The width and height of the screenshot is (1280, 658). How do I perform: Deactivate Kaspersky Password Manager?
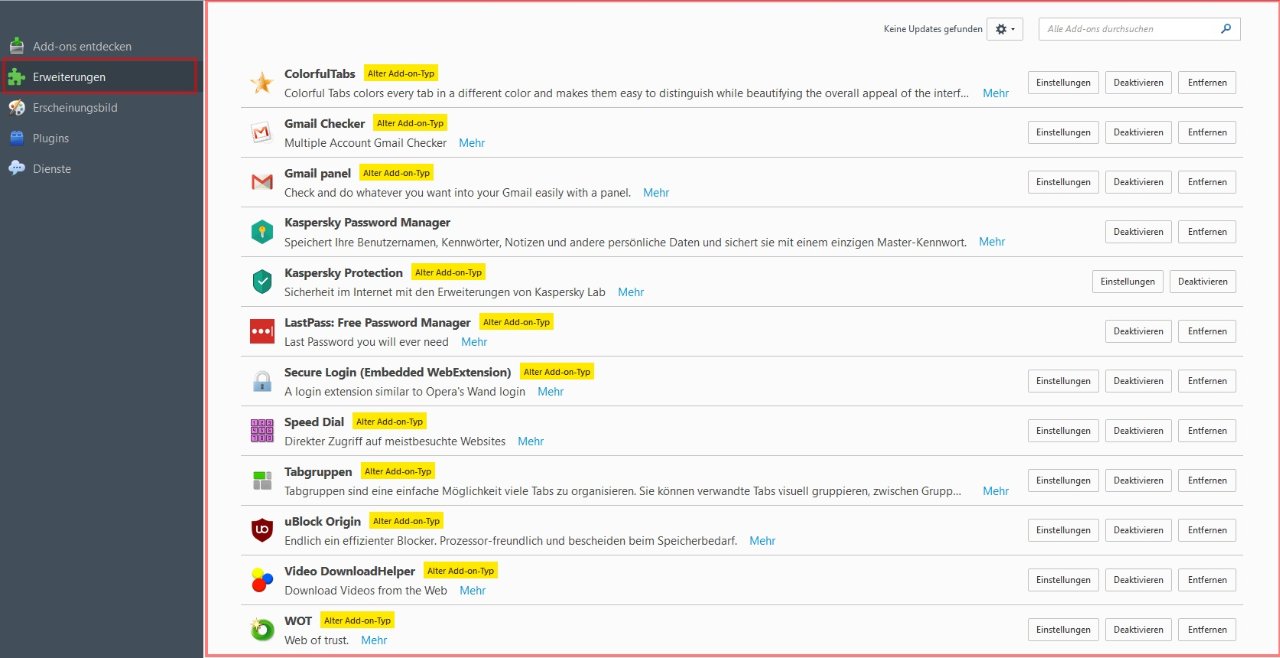[1138, 231]
